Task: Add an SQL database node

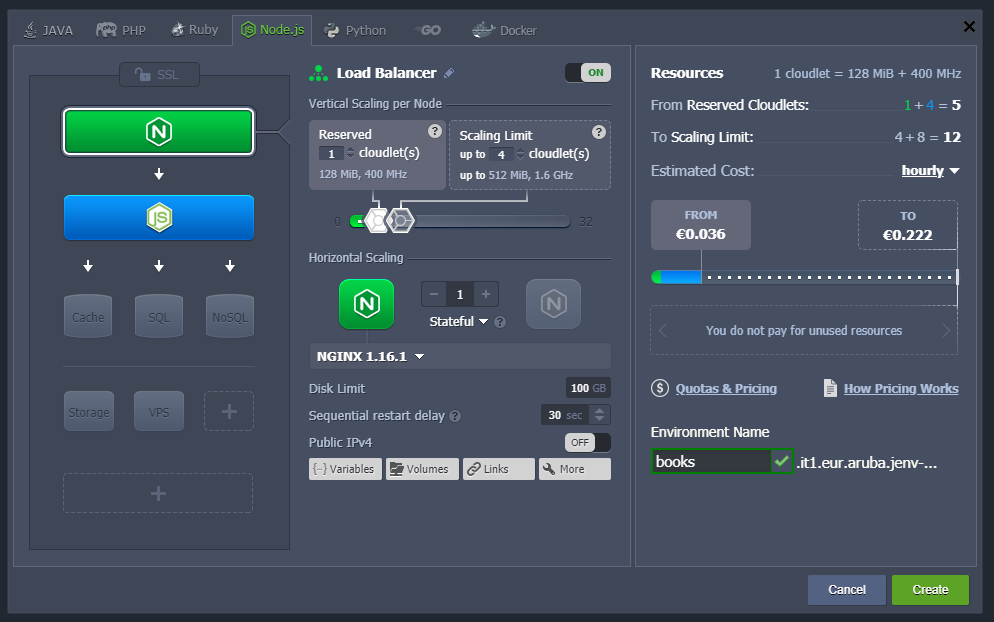Action: pos(158,316)
